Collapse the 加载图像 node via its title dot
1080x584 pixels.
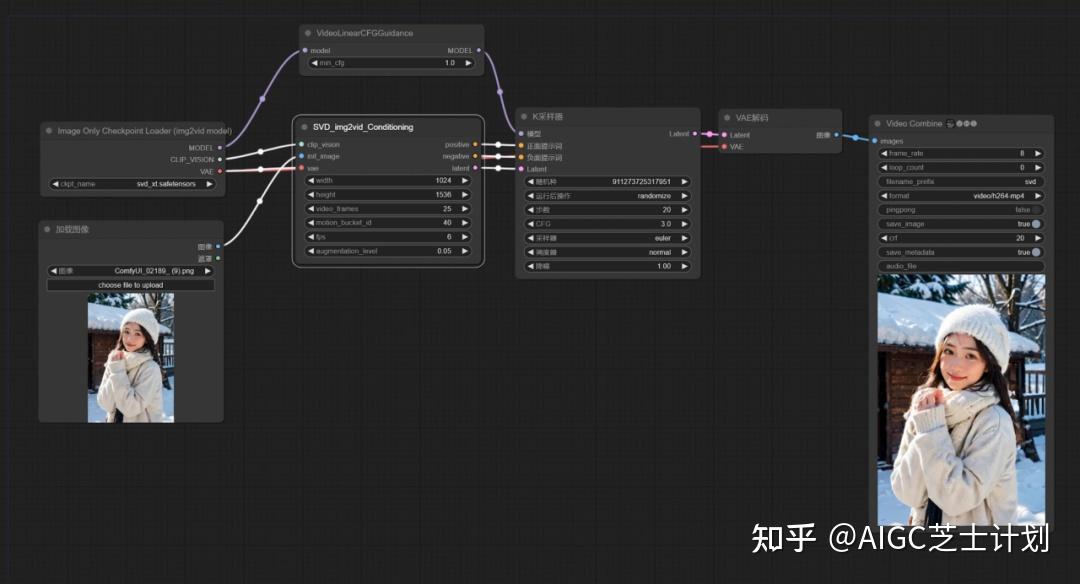click(x=48, y=229)
